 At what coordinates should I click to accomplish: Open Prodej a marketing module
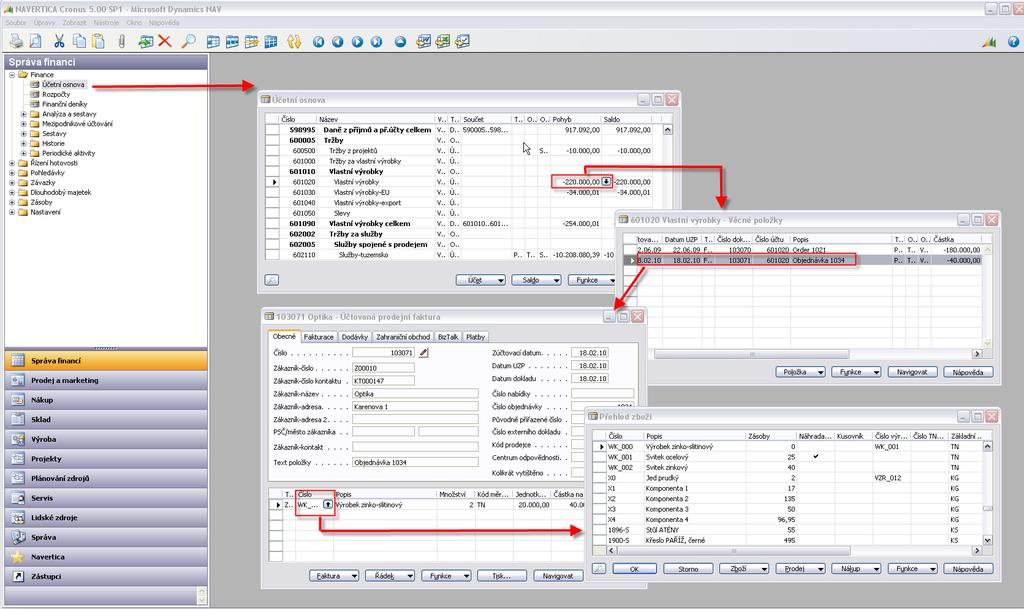click(106, 380)
